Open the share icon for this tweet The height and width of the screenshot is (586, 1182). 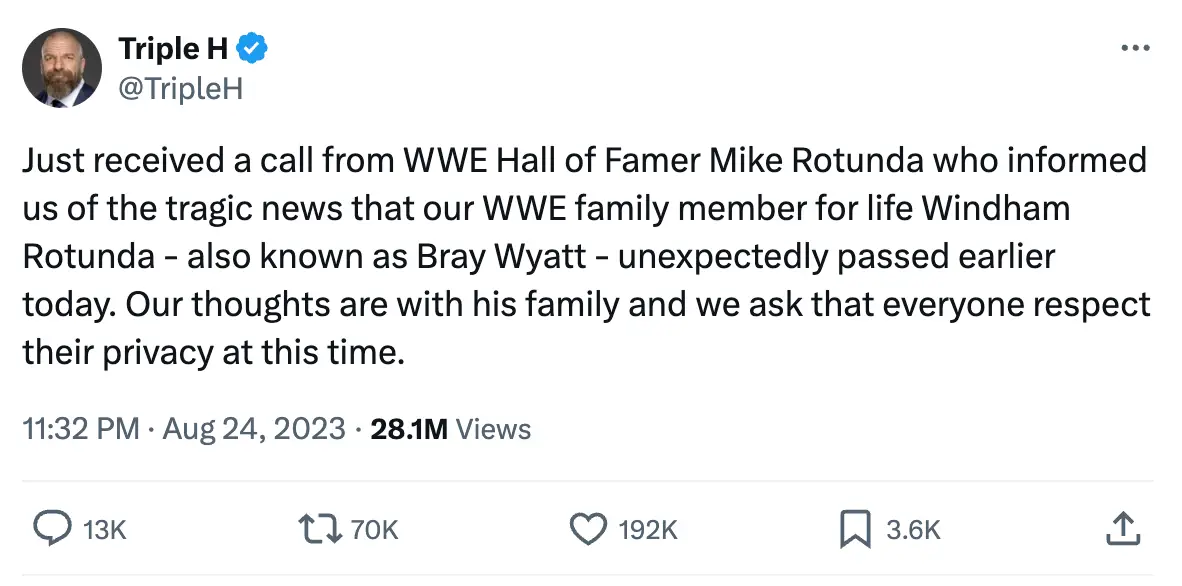coord(1122,529)
